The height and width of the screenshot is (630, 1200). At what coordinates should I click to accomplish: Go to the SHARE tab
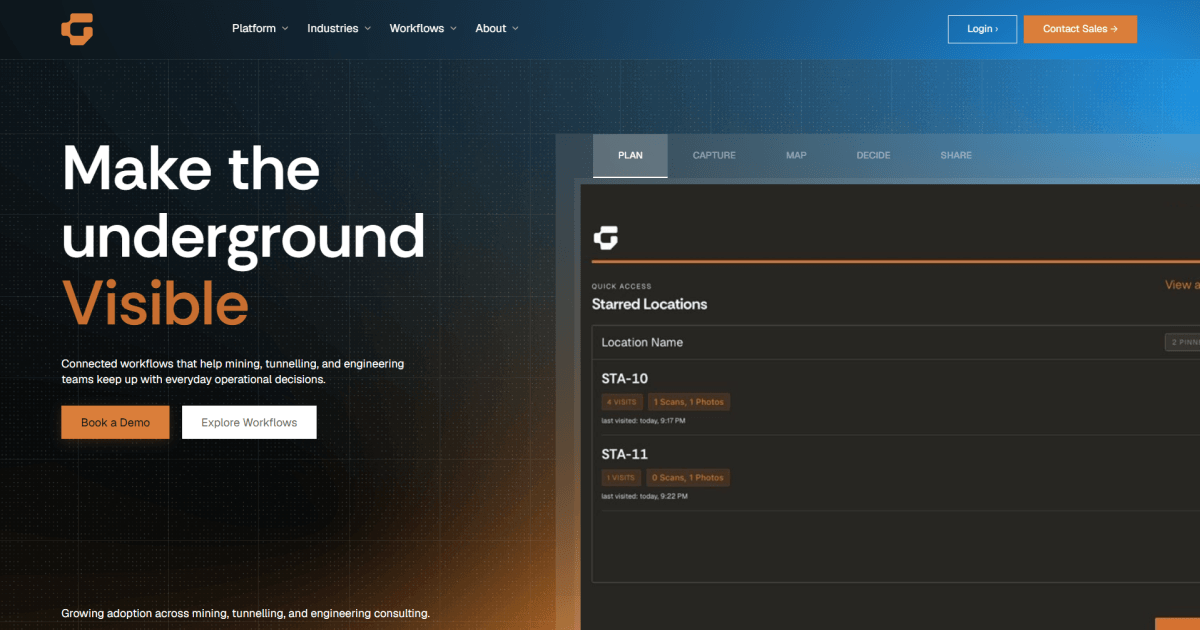tap(956, 156)
